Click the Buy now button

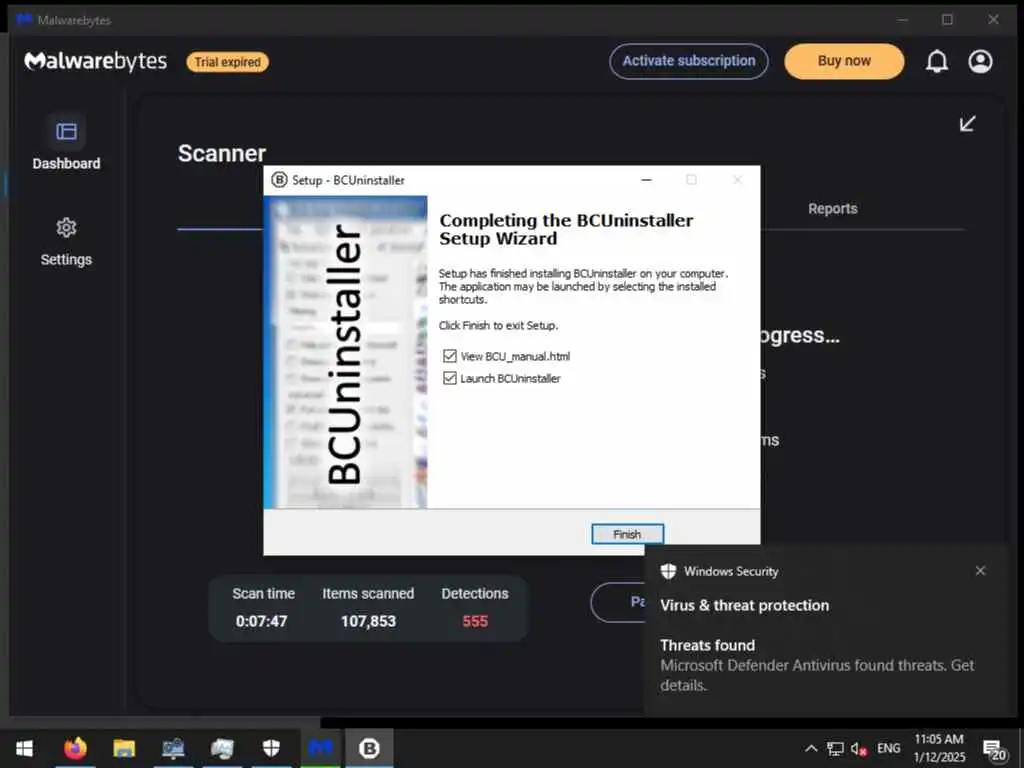(x=844, y=61)
